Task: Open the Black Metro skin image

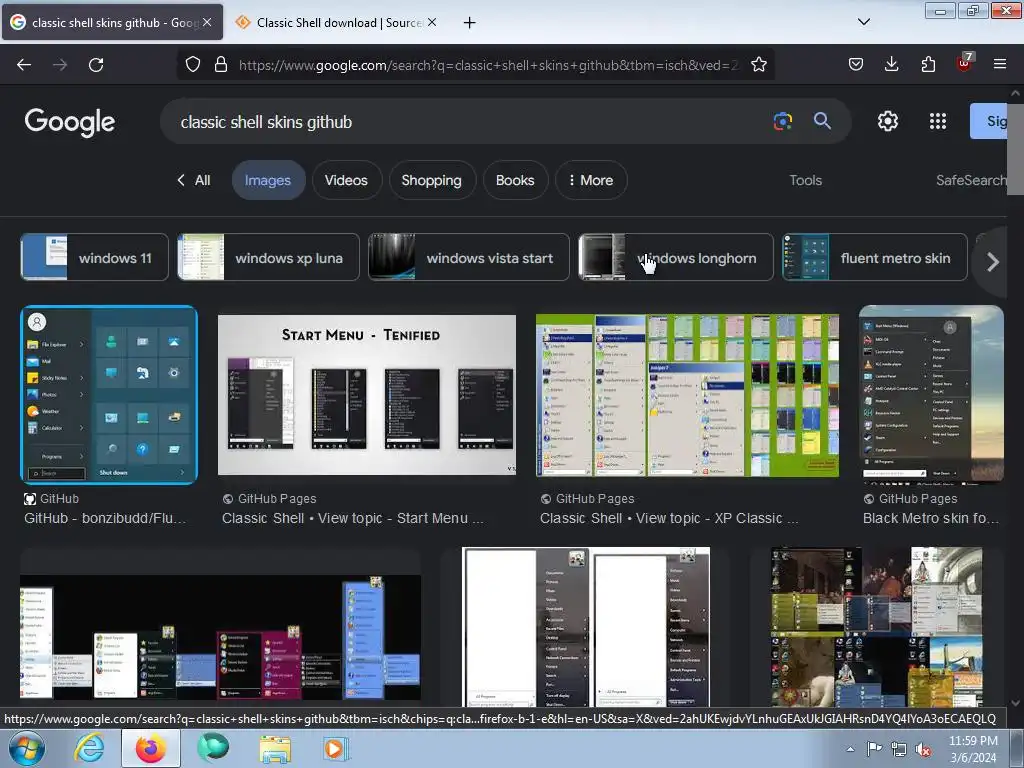Action: click(x=932, y=395)
